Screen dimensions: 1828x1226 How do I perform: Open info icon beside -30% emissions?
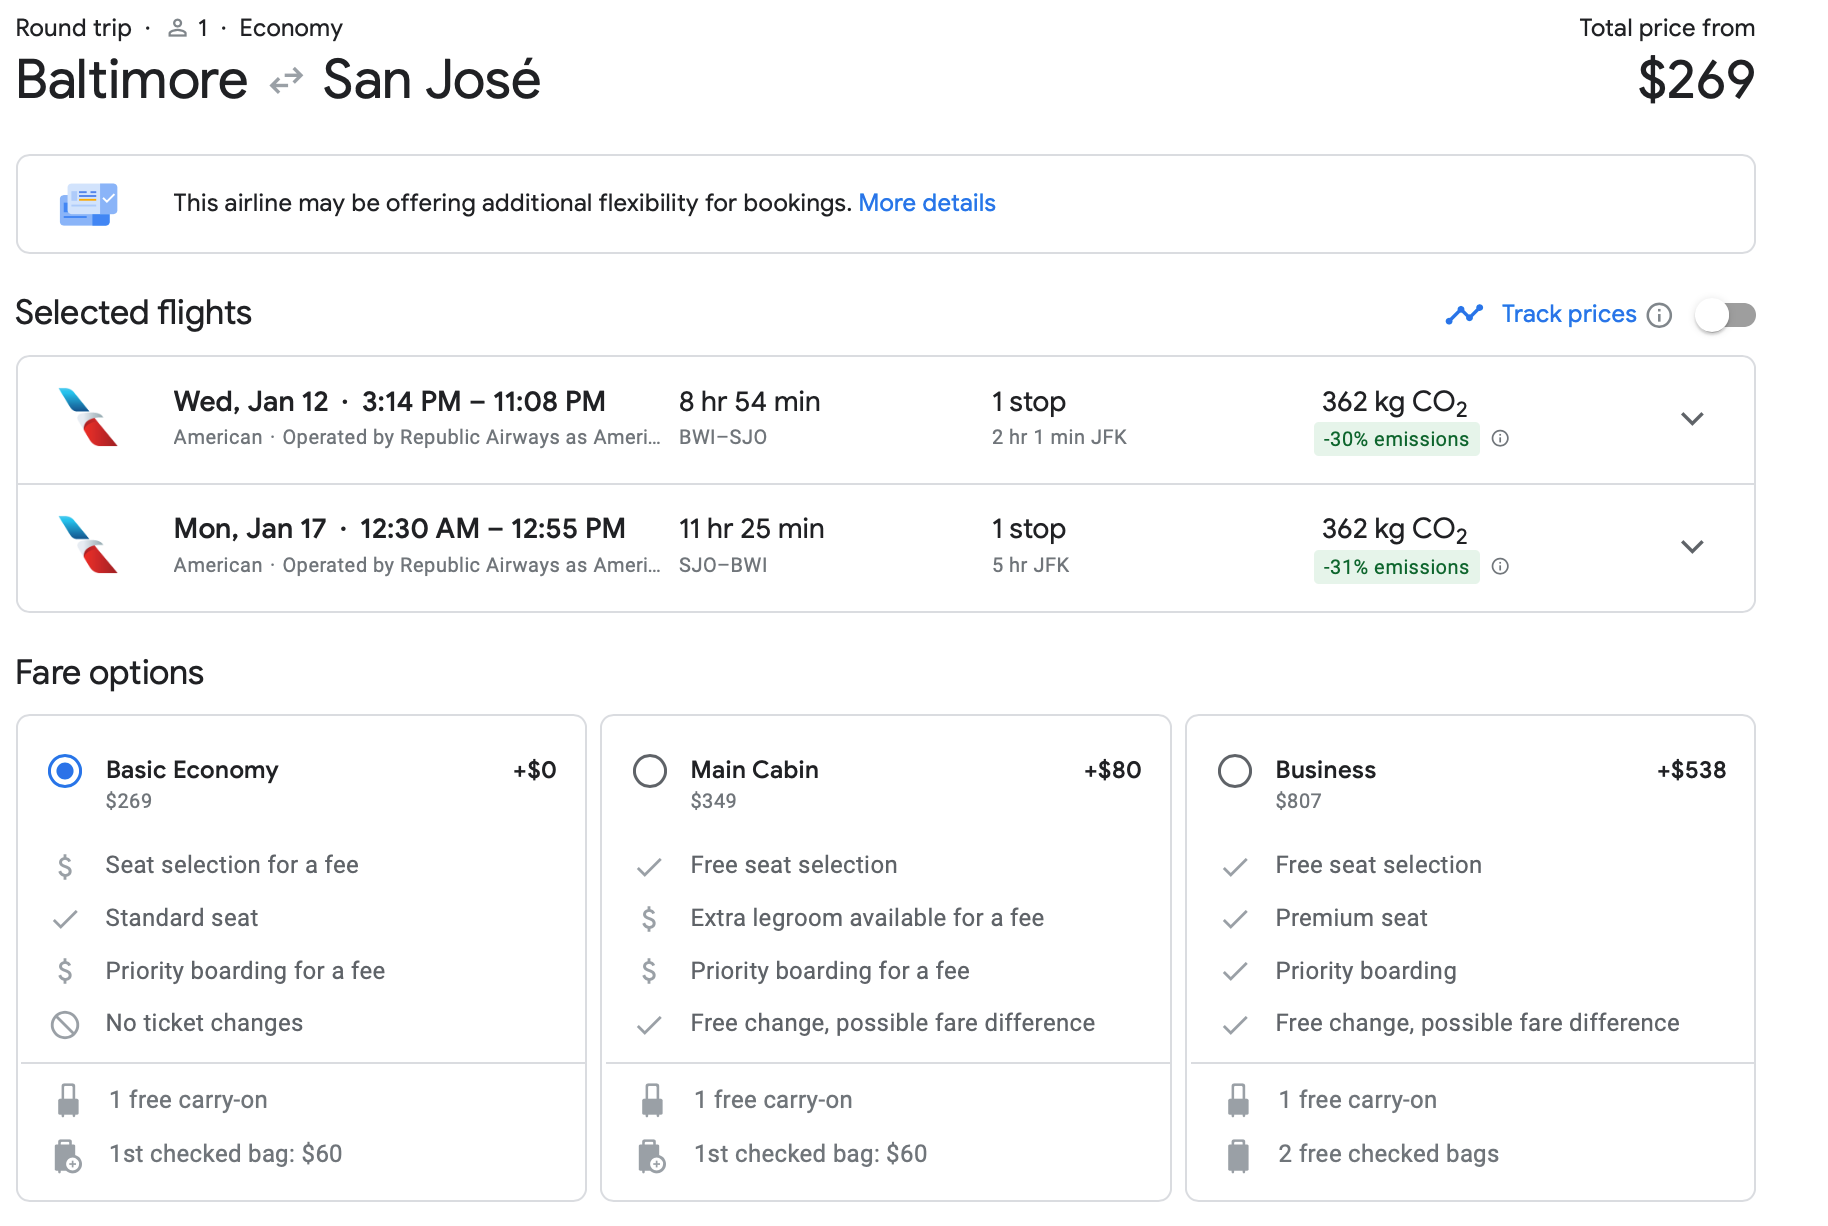point(1500,438)
